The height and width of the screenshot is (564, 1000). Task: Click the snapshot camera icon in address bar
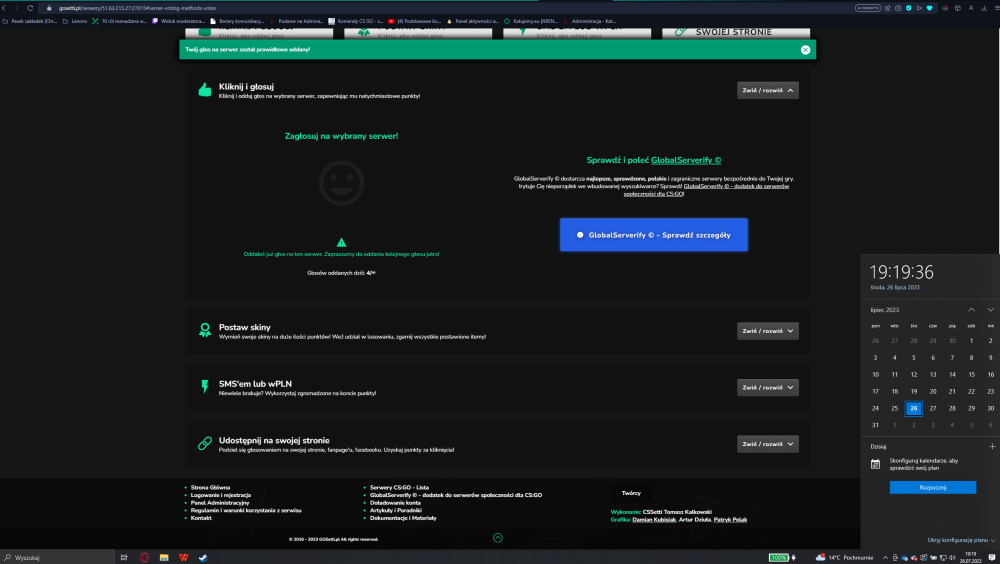898,8
